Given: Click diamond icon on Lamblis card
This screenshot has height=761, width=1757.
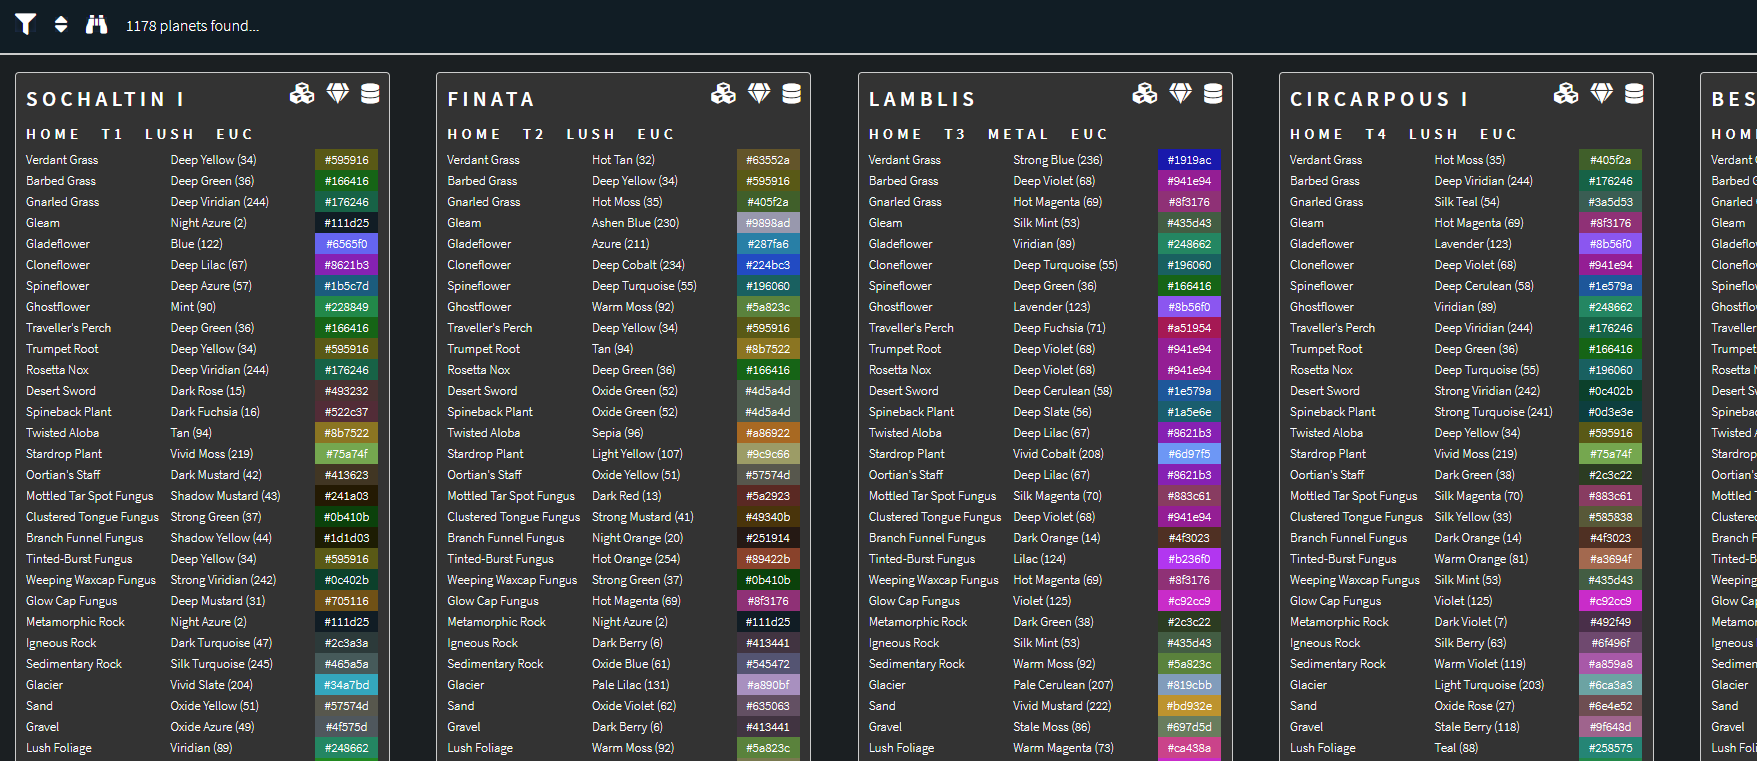Looking at the screenshot, I should [x=1181, y=94].
